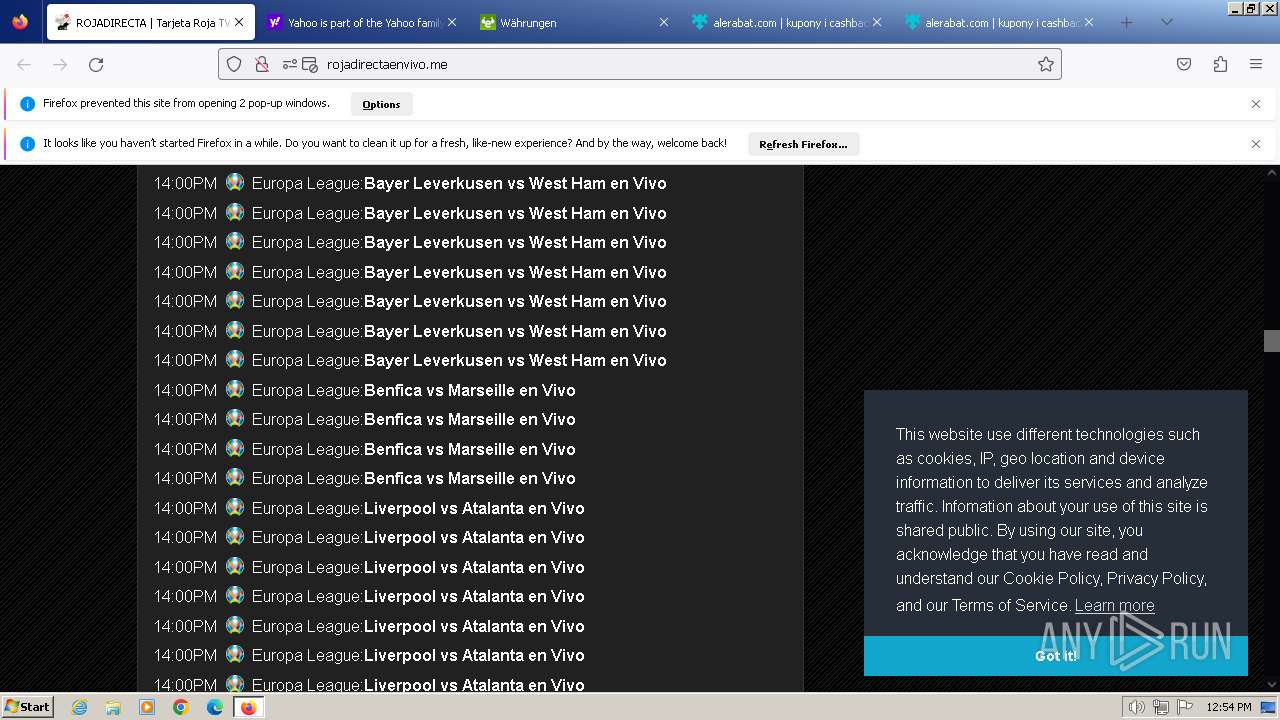This screenshot has height=720, width=1280.
Task: Close the Yahoo tab
Action: coord(452,22)
